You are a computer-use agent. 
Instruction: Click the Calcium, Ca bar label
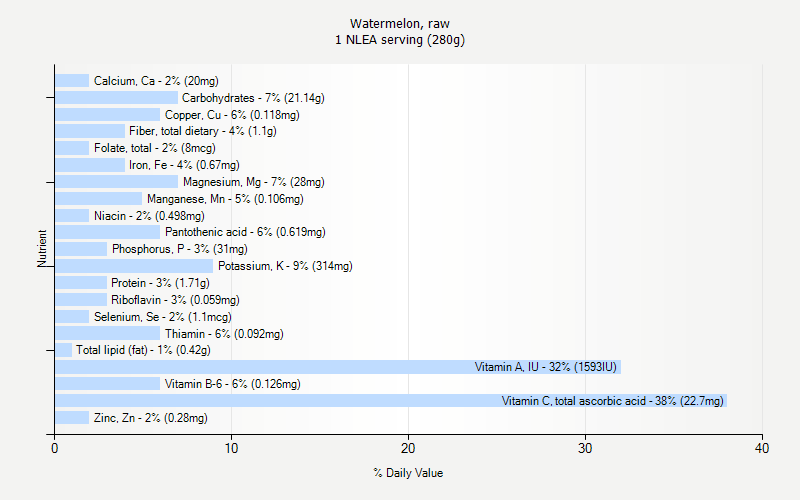tap(156, 81)
